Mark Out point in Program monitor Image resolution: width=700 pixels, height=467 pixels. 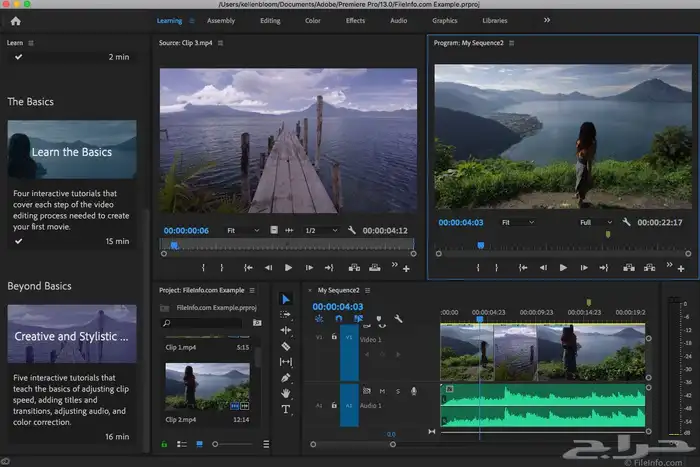click(x=496, y=267)
